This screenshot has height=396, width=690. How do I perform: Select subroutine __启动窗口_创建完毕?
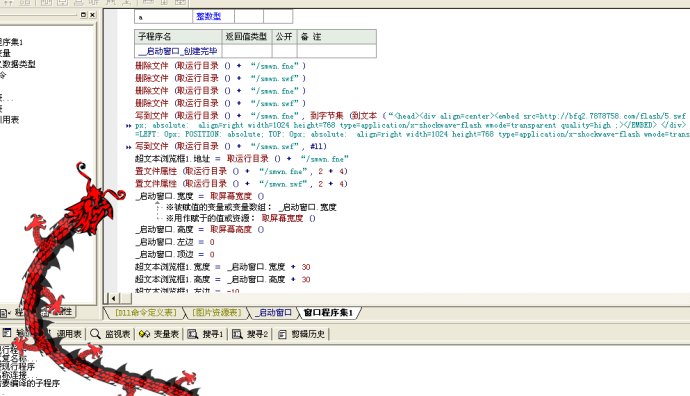click(x=178, y=51)
